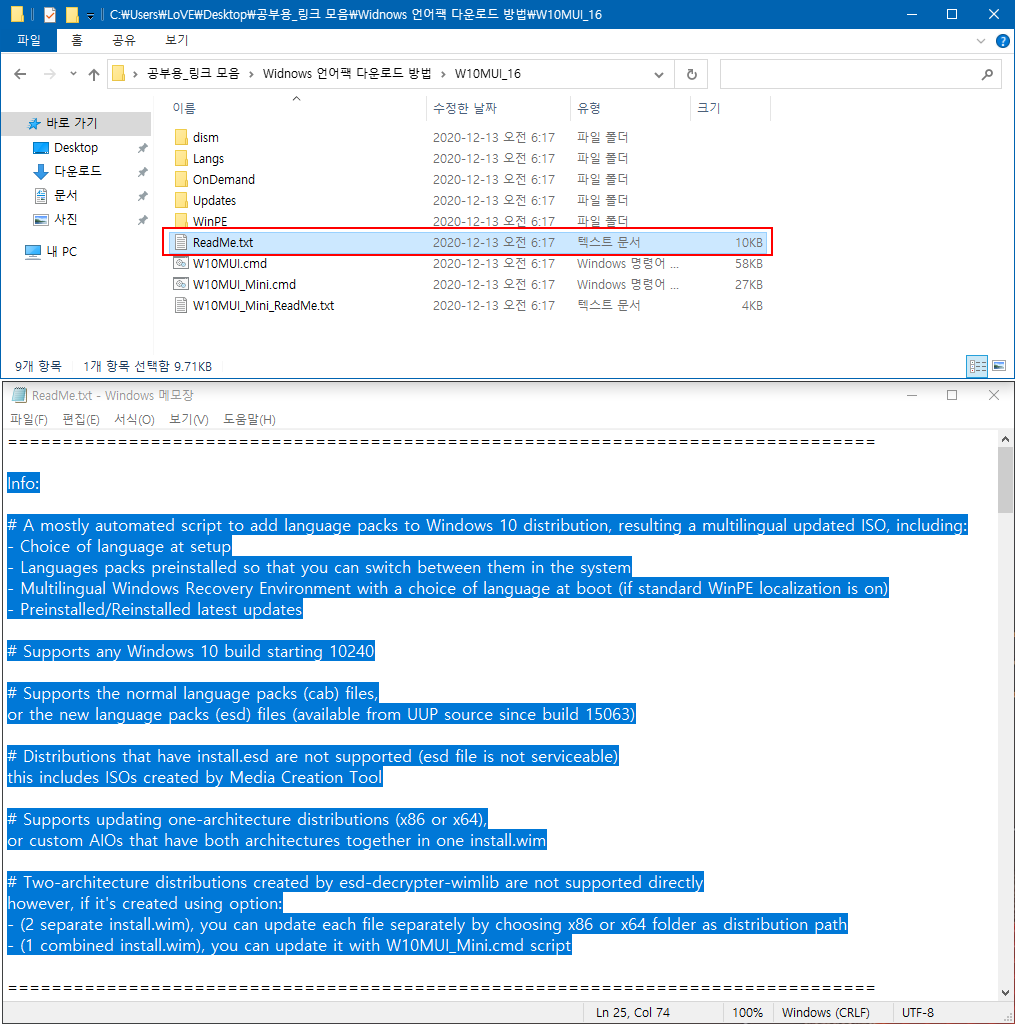Open Notepad 편집(E) menu

point(81,419)
